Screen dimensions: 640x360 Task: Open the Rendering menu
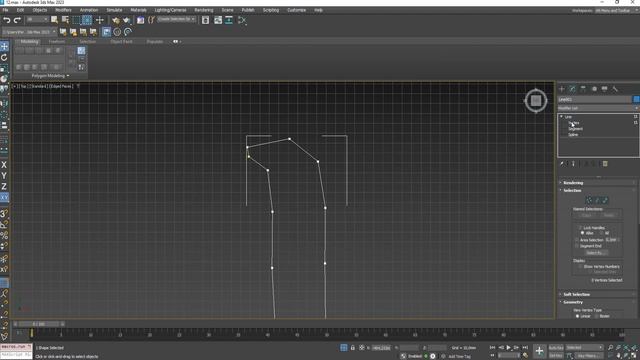(204, 10)
